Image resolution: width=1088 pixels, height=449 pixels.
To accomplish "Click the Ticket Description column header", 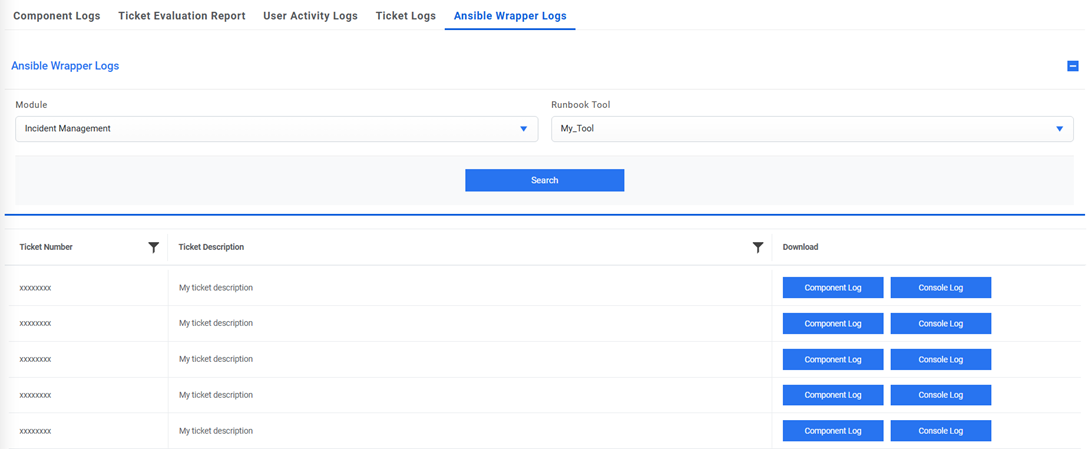I will (x=211, y=247).
